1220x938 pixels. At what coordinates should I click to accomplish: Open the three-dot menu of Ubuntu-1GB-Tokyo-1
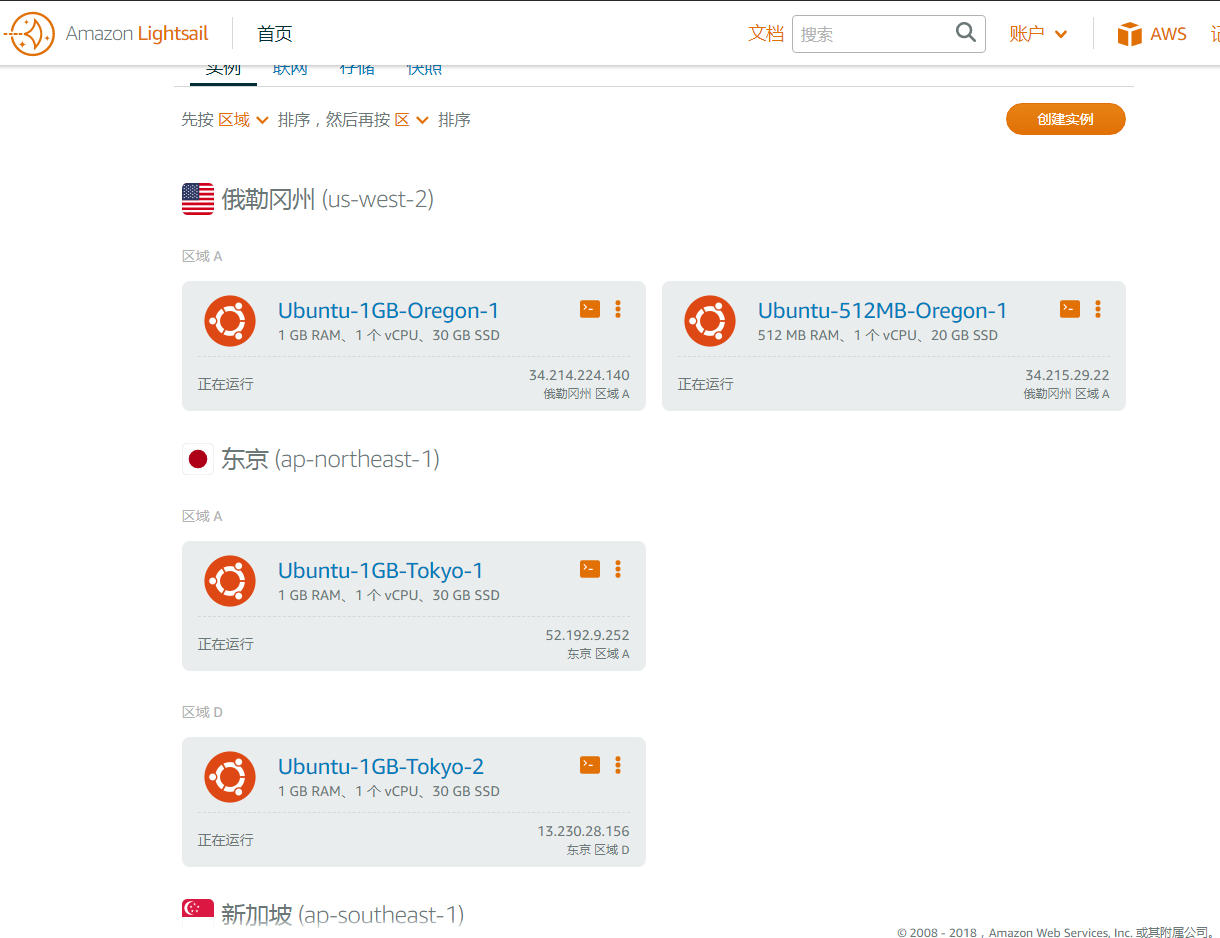[x=618, y=569]
